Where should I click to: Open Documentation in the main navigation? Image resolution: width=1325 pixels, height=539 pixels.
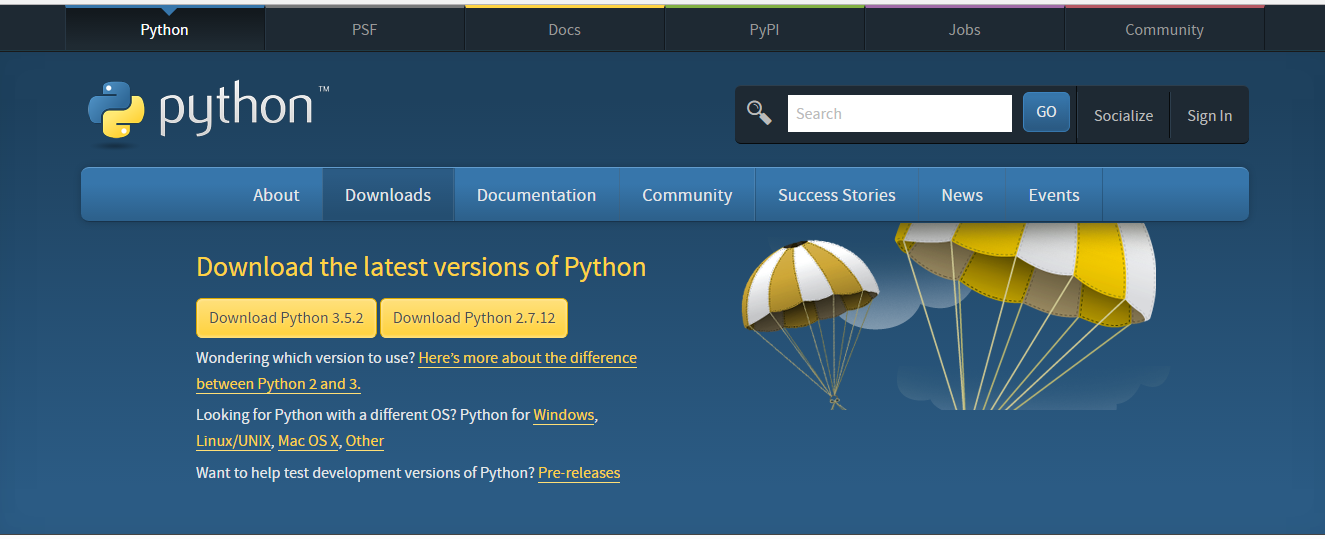pyautogui.click(x=536, y=195)
